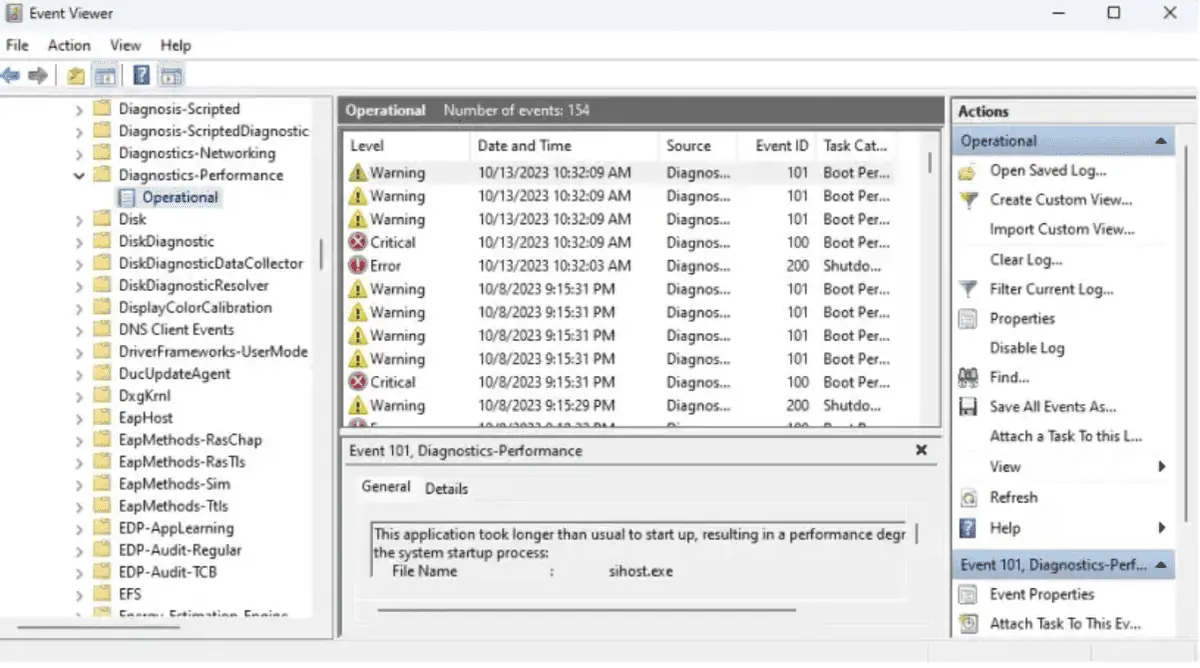Screen dimensions: 1200x668
Task: Open a saved log file
Action: (x=1045, y=170)
